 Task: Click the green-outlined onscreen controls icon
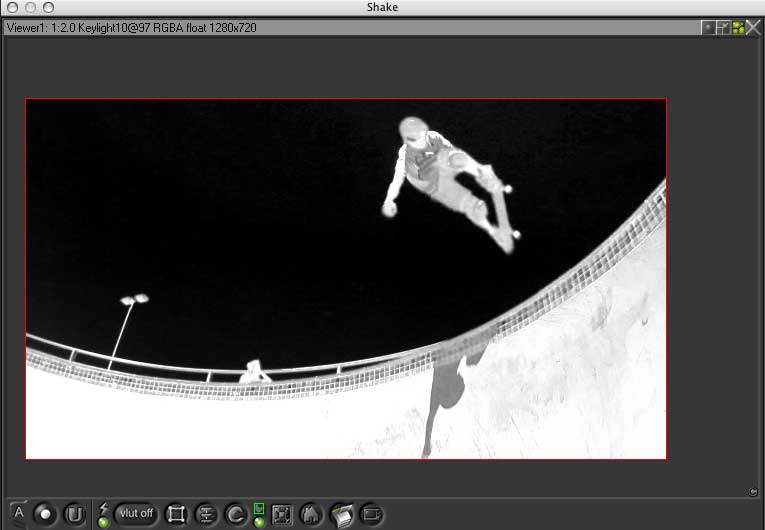(259, 509)
